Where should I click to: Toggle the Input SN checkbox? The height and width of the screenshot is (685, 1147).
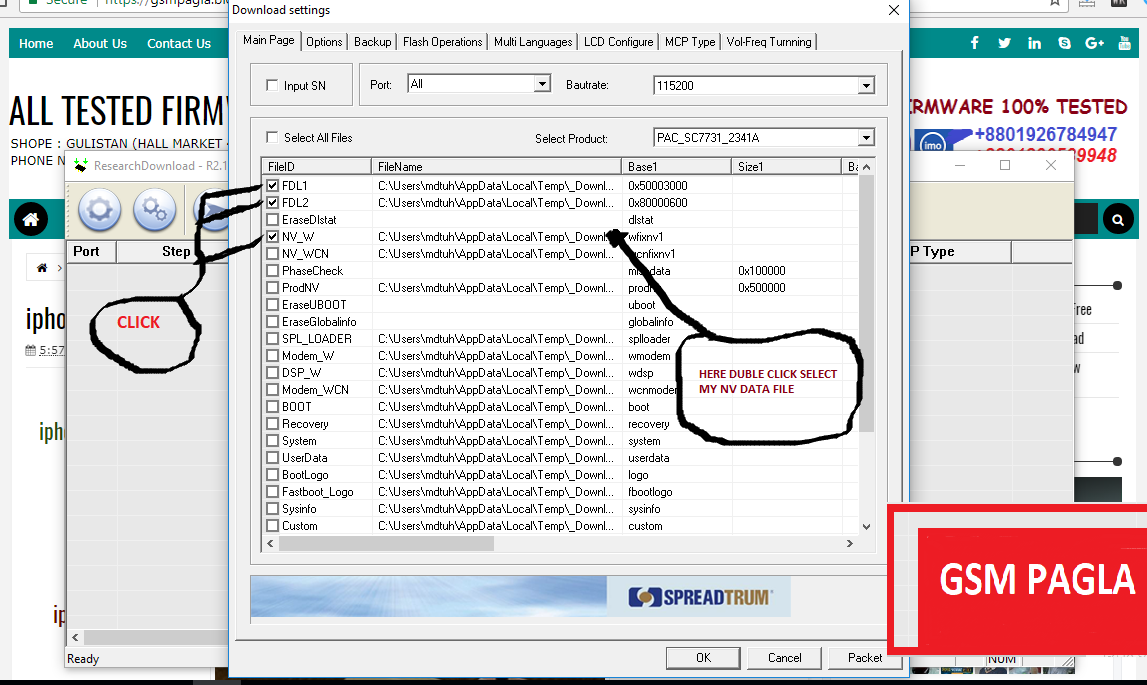[272, 85]
